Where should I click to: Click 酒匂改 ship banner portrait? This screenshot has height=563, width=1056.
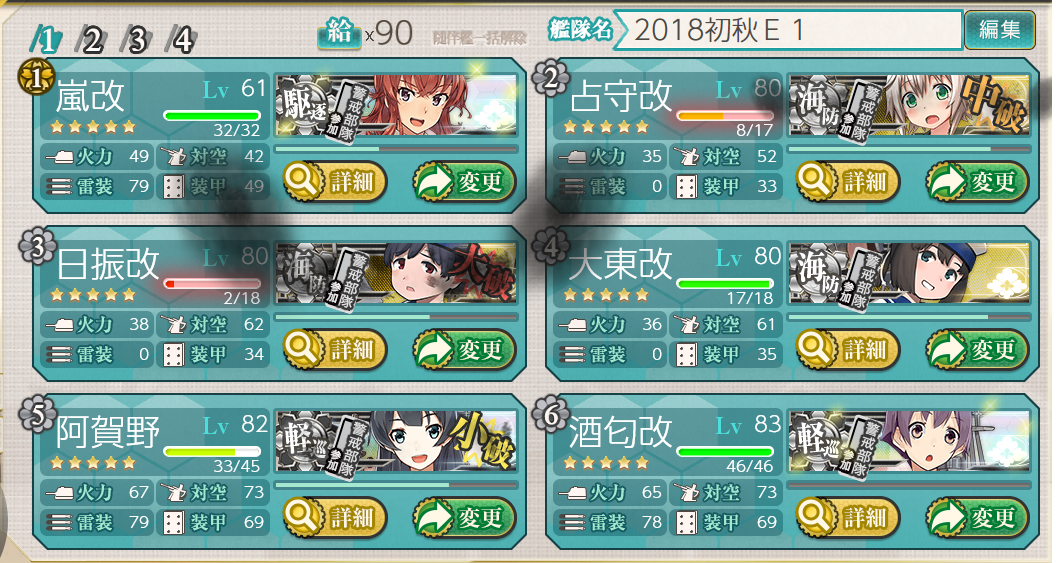click(910, 441)
